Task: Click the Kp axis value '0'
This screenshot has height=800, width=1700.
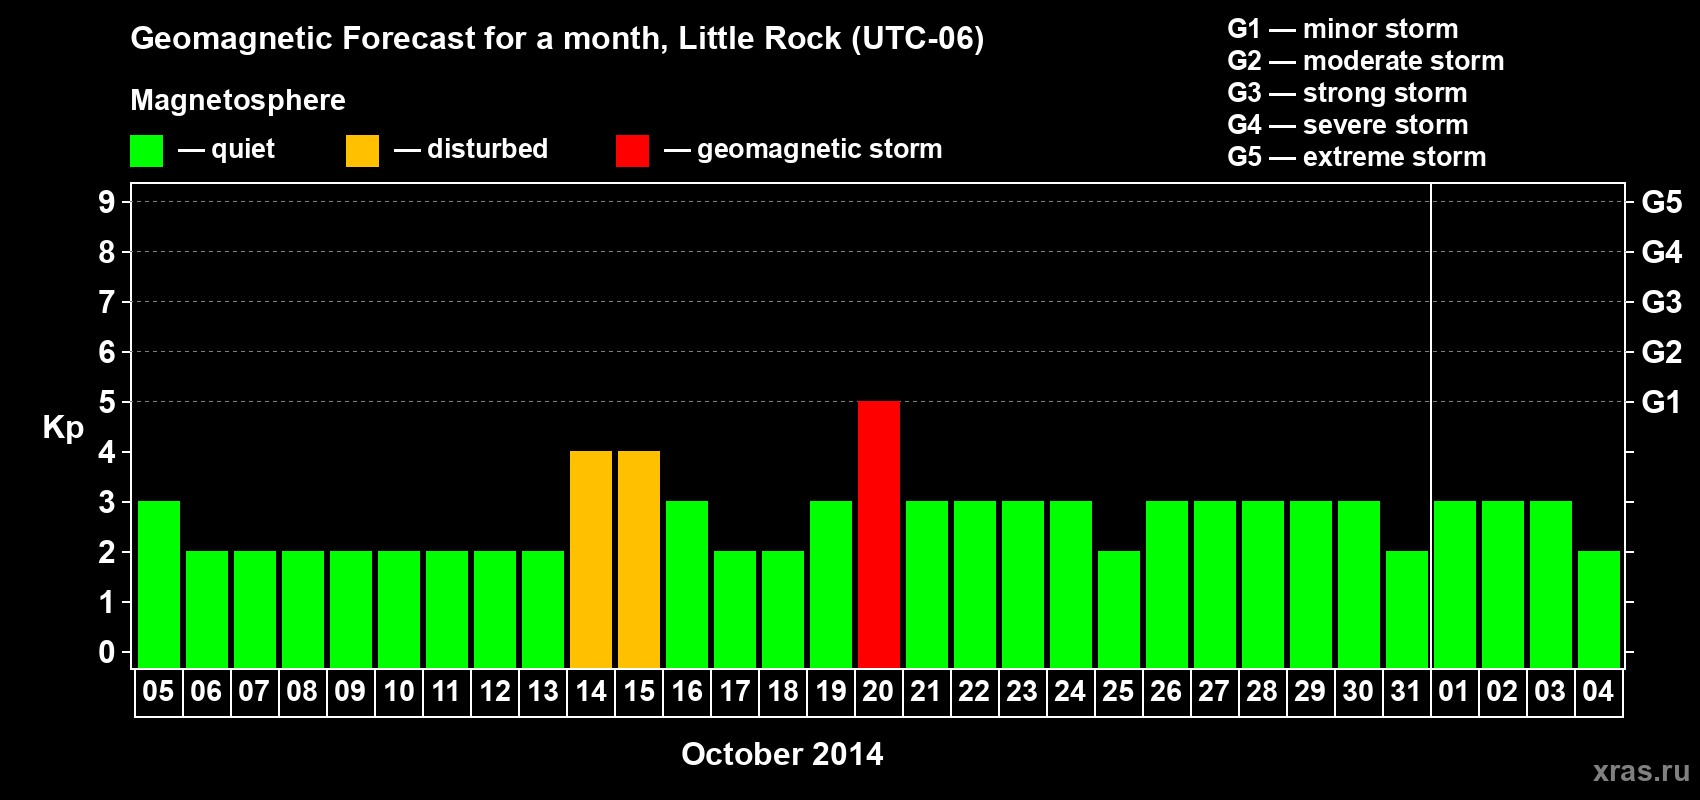Action: (107, 652)
